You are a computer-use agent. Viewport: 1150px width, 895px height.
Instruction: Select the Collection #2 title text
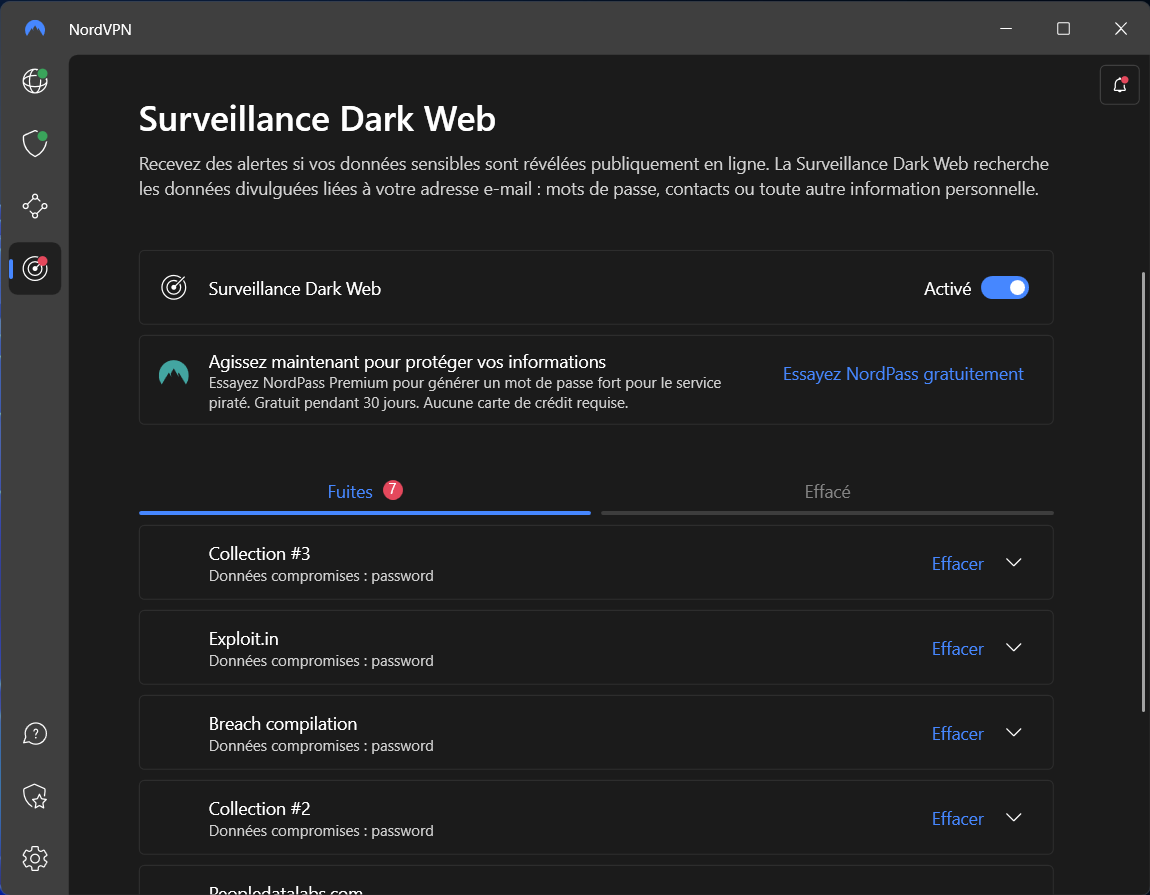coord(260,809)
